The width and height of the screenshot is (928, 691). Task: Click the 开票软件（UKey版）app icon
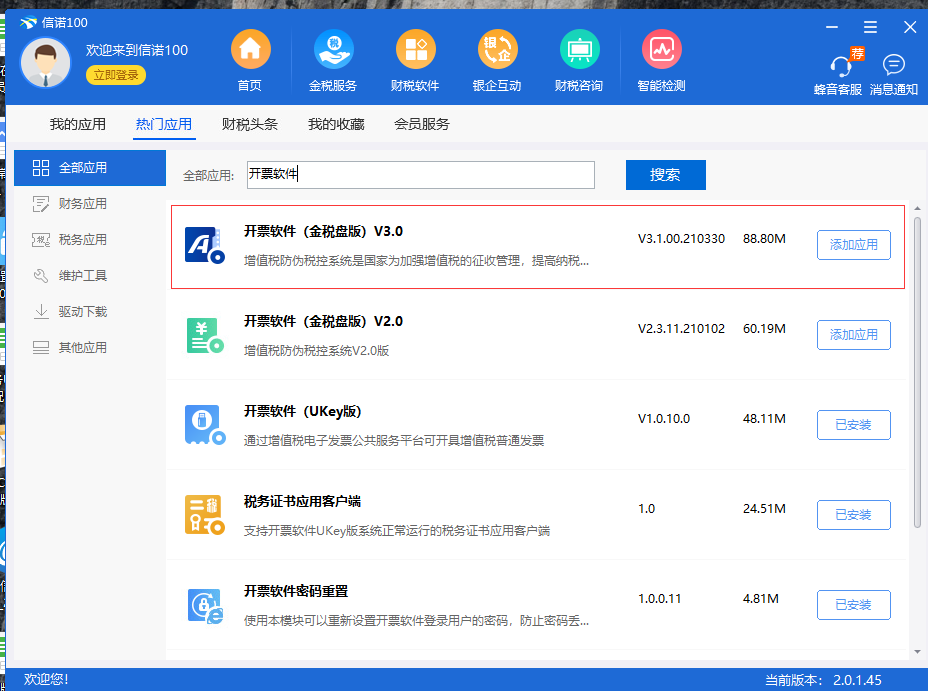pyautogui.click(x=205, y=425)
